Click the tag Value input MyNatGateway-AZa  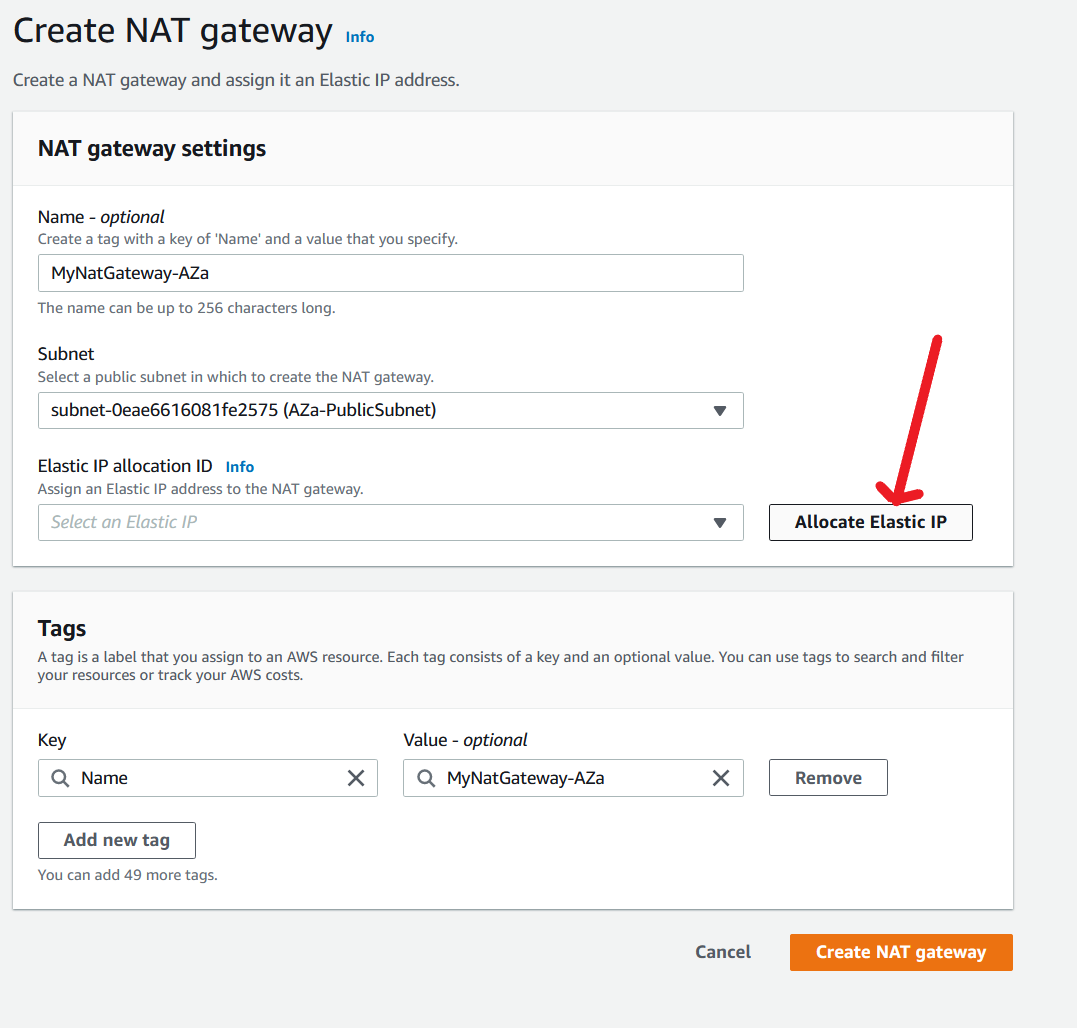pyautogui.click(x=573, y=778)
